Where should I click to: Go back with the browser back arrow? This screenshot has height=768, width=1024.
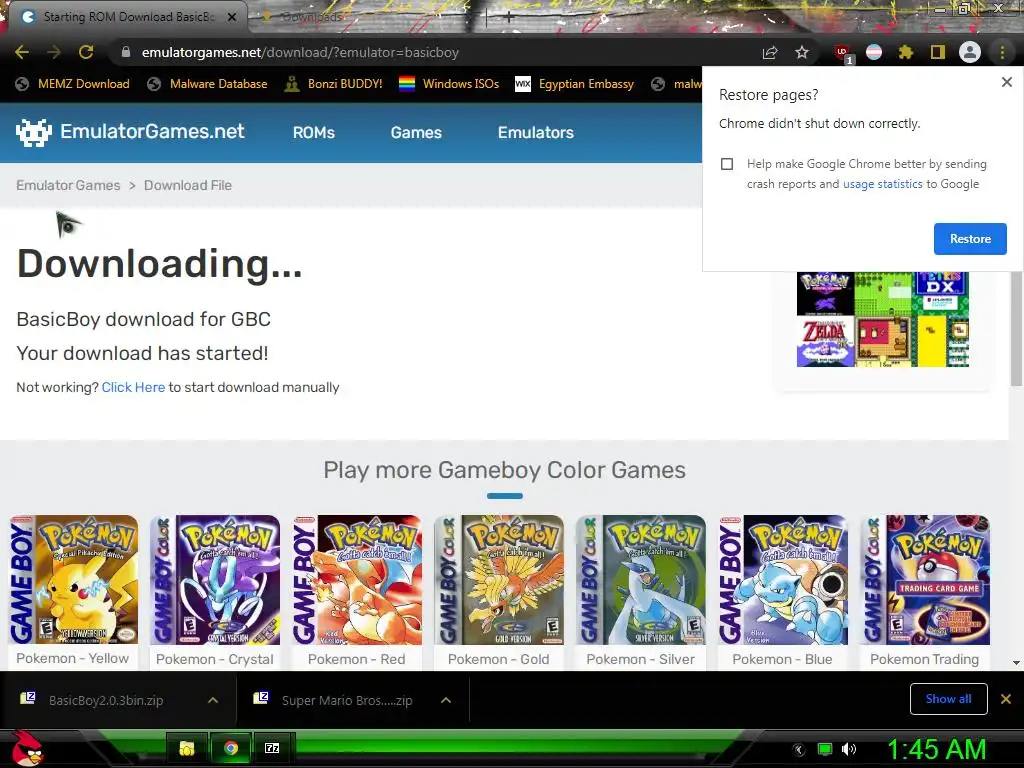pyautogui.click(x=22, y=52)
